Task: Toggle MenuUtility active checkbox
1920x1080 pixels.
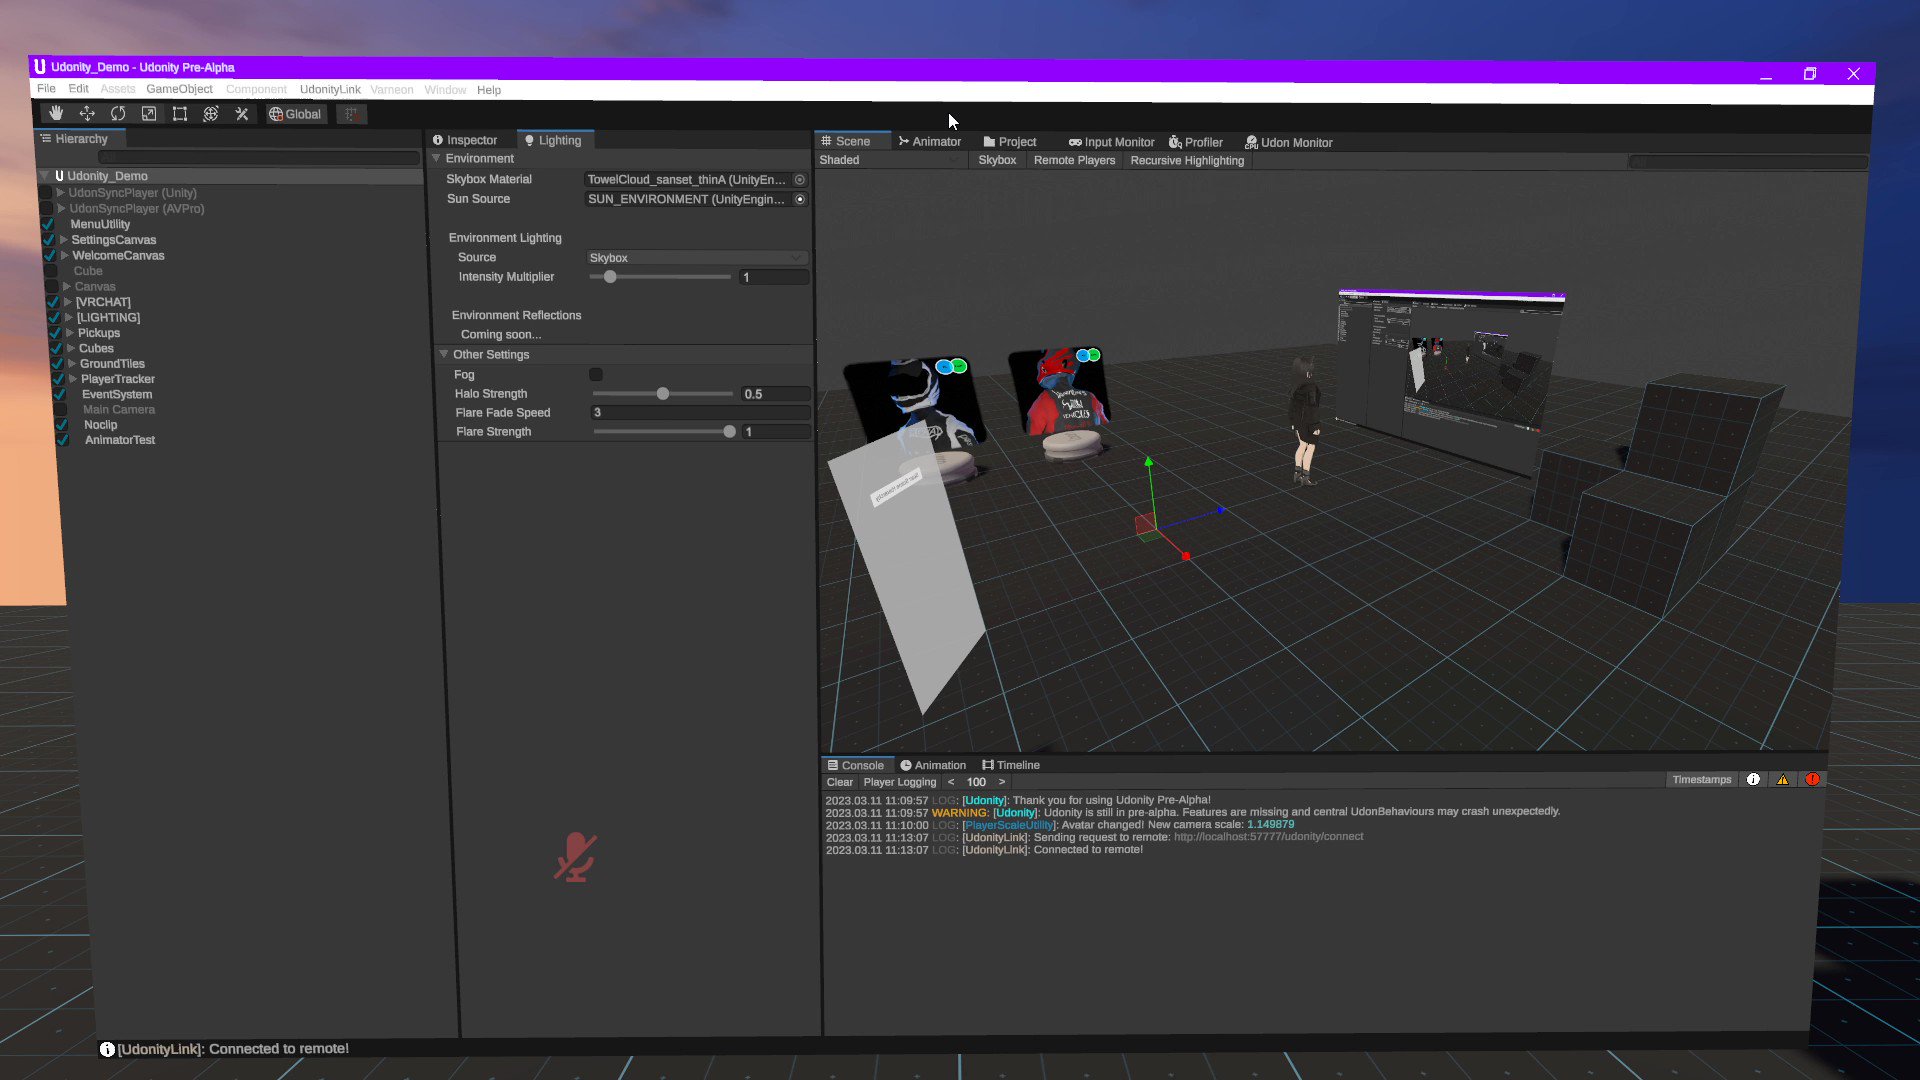Action: (x=48, y=224)
